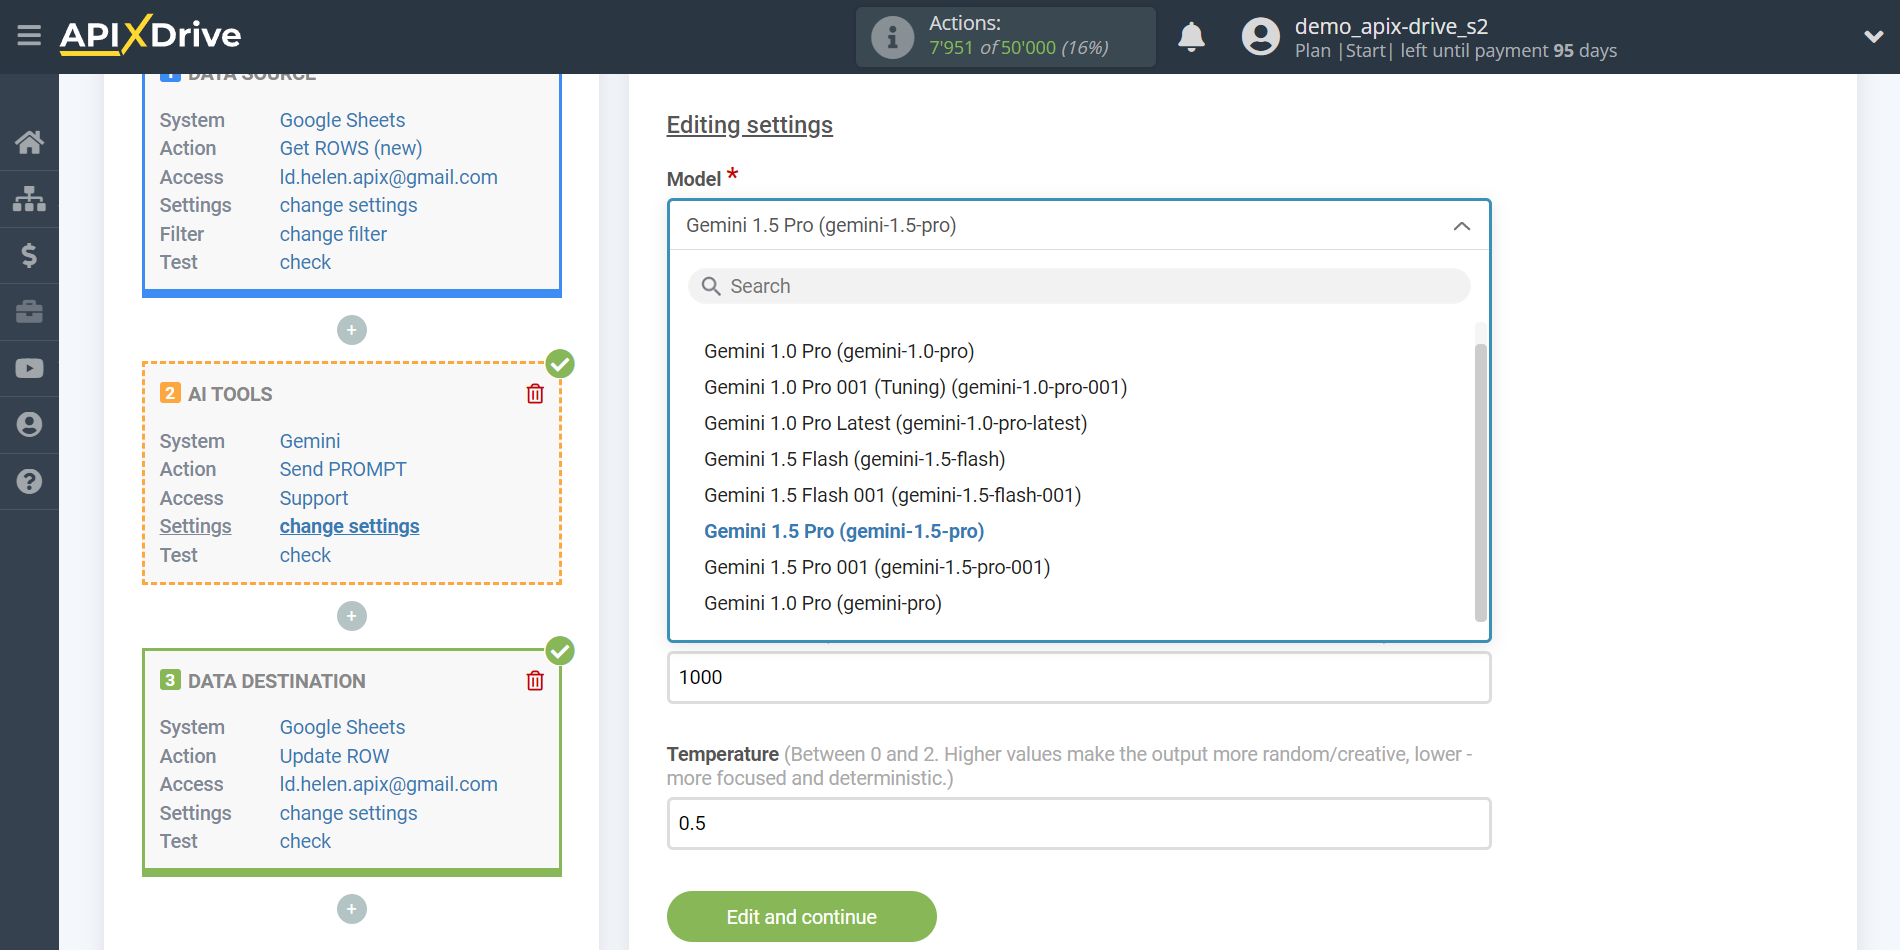Open billing dollar sidebar icon
This screenshot has height=950, width=1900.
[29, 255]
